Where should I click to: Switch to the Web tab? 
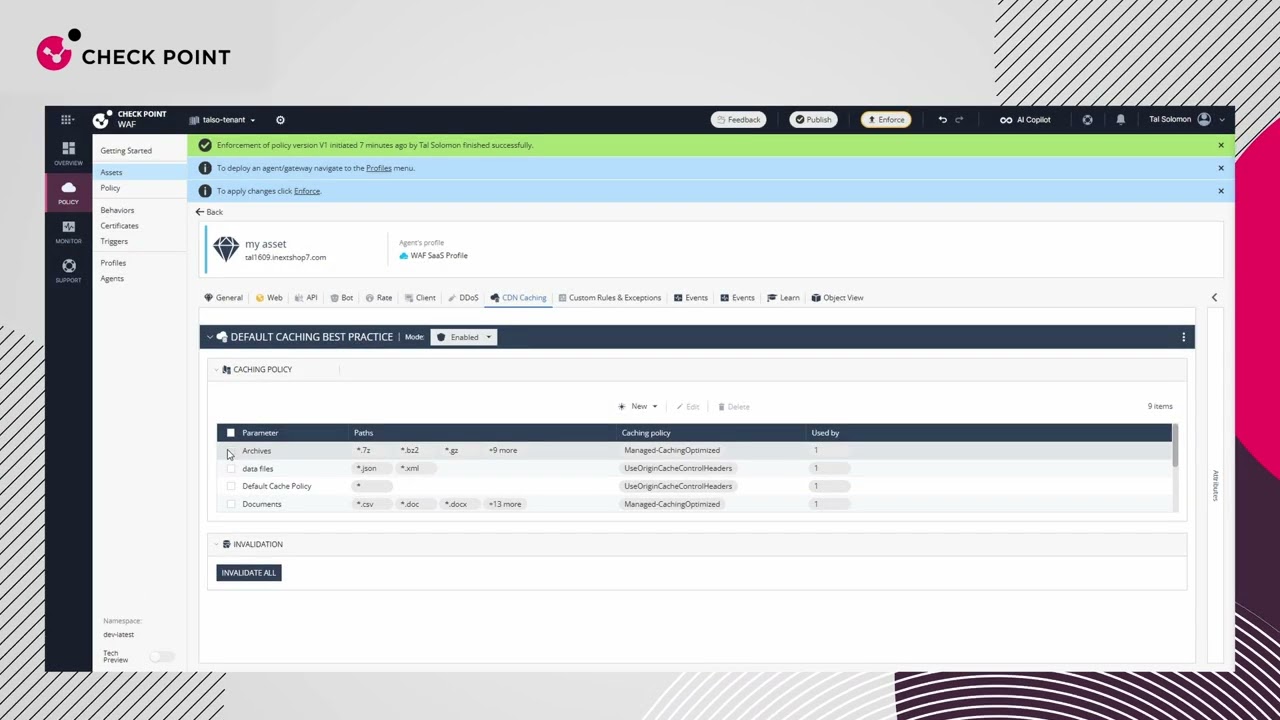(269, 298)
